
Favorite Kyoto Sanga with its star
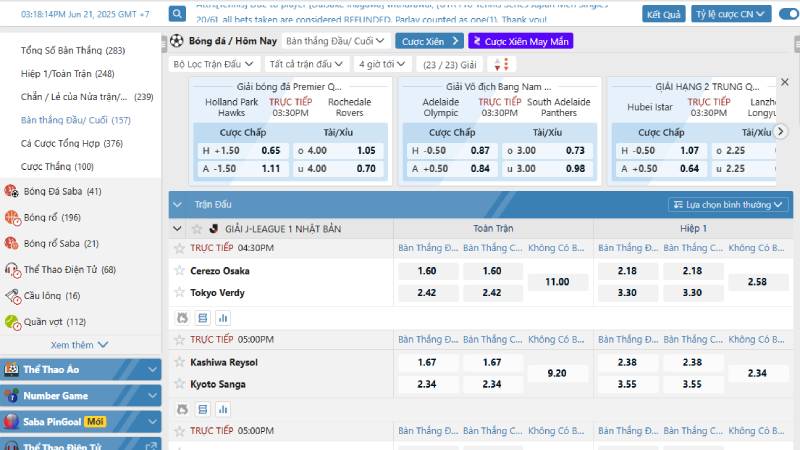click(179, 384)
